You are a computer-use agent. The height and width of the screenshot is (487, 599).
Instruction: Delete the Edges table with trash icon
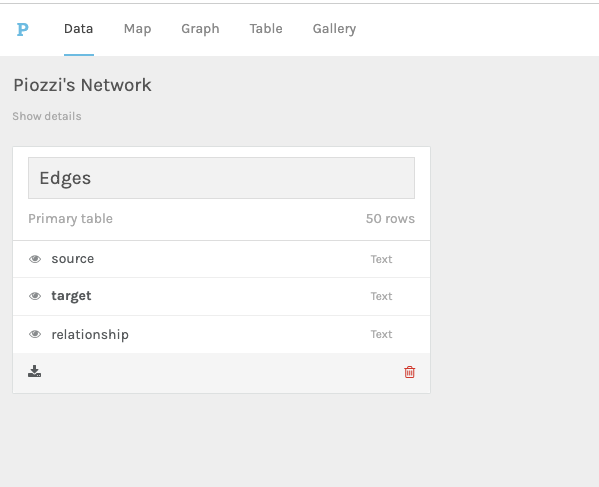coord(410,372)
